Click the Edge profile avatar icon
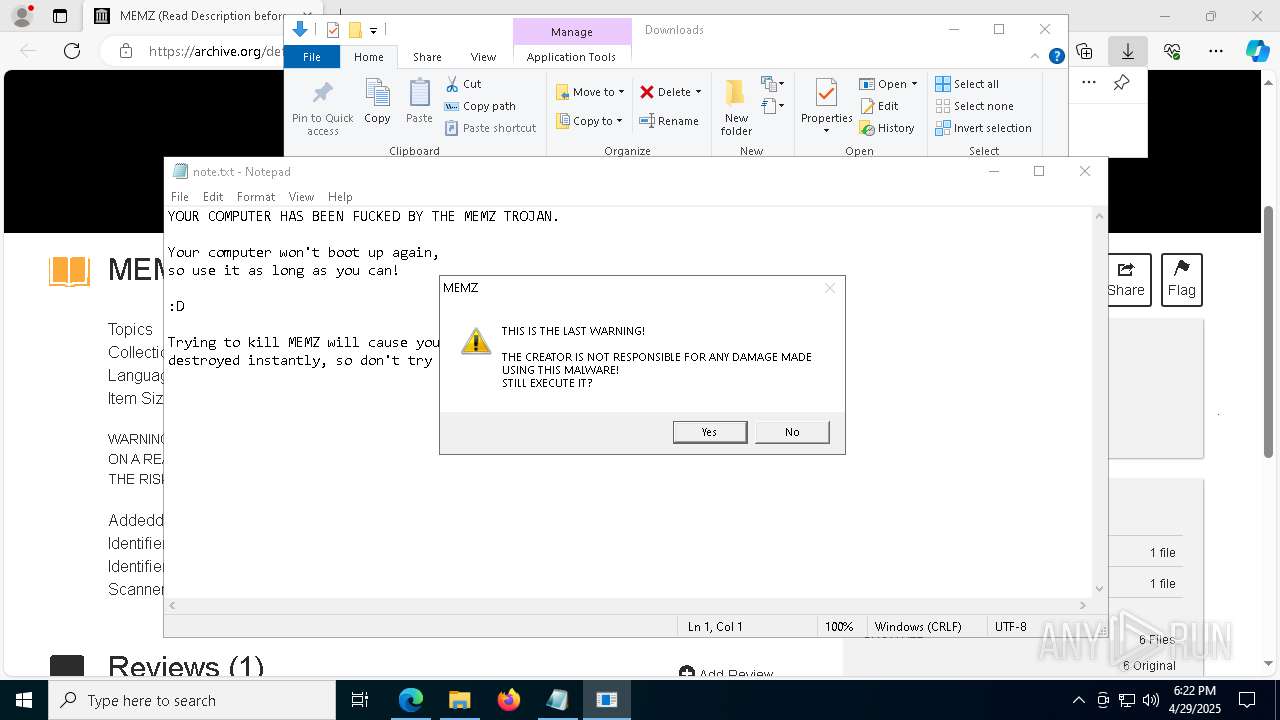1280x720 pixels. [x=21, y=16]
